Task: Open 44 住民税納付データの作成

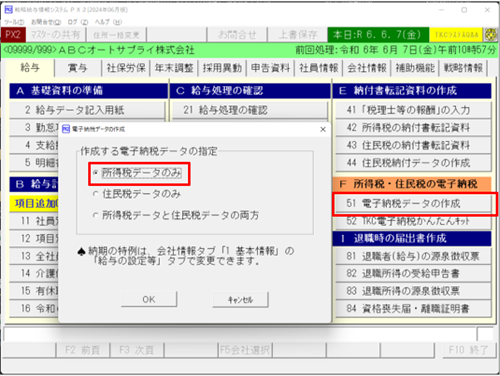Action: (413, 163)
